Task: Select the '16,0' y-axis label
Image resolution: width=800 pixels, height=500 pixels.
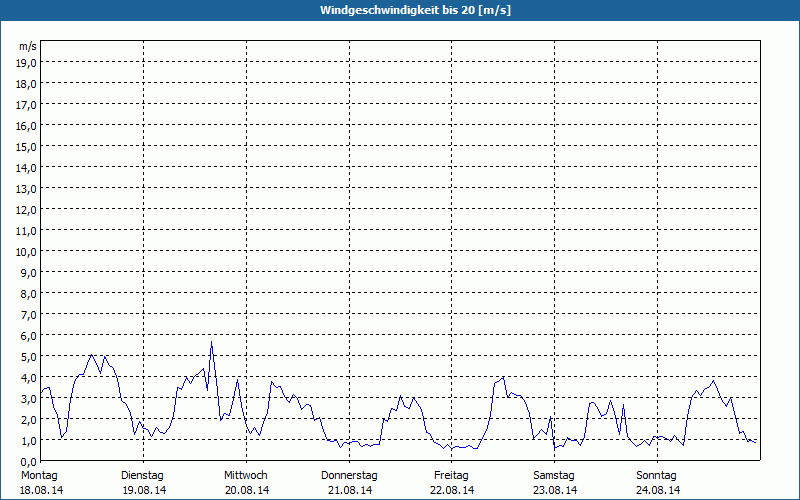Action: [27, 126]
